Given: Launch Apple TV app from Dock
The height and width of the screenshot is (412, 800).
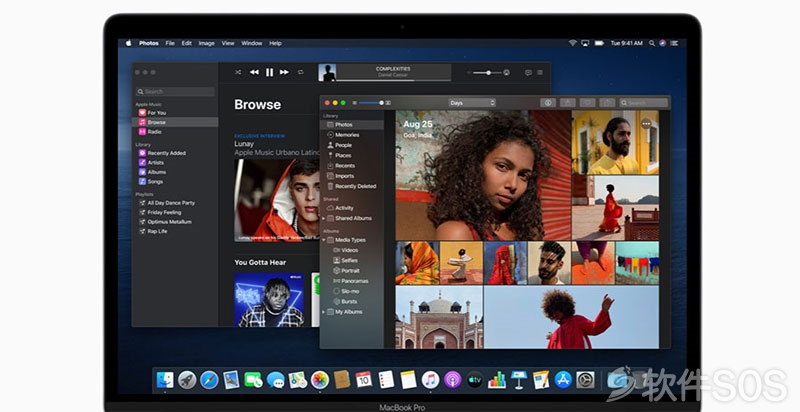Looking at the screenshot, I should [x=474, y=380].
